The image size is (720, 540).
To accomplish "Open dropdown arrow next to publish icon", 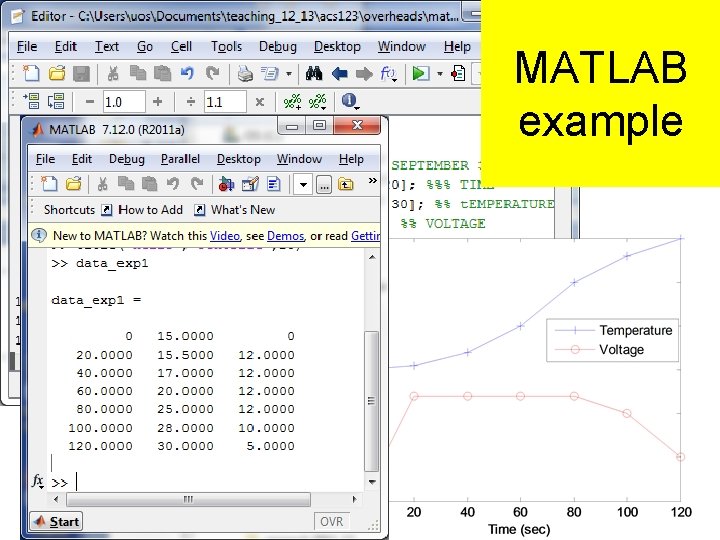I will [289, 74].
